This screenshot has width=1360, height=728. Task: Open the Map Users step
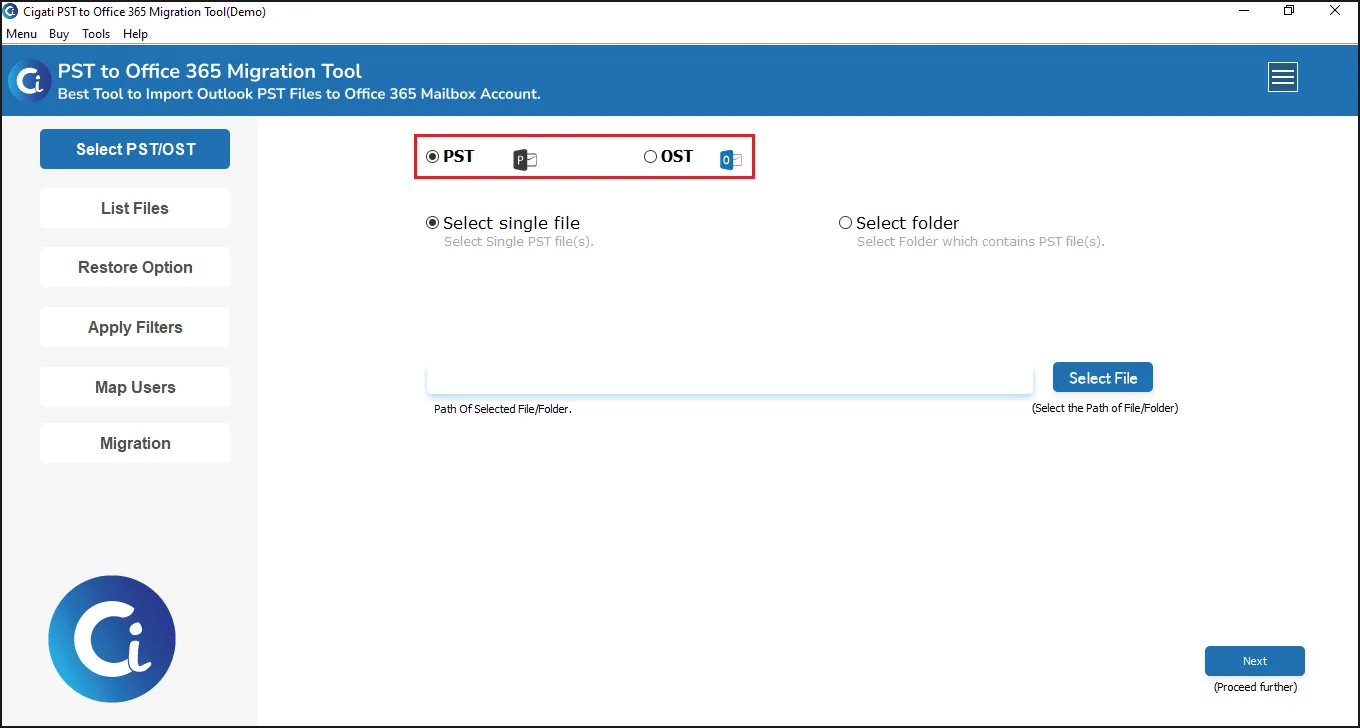click(135, 387)
